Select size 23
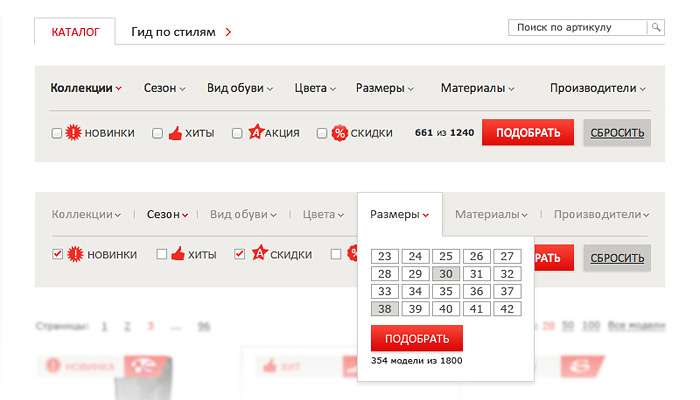 385,256
